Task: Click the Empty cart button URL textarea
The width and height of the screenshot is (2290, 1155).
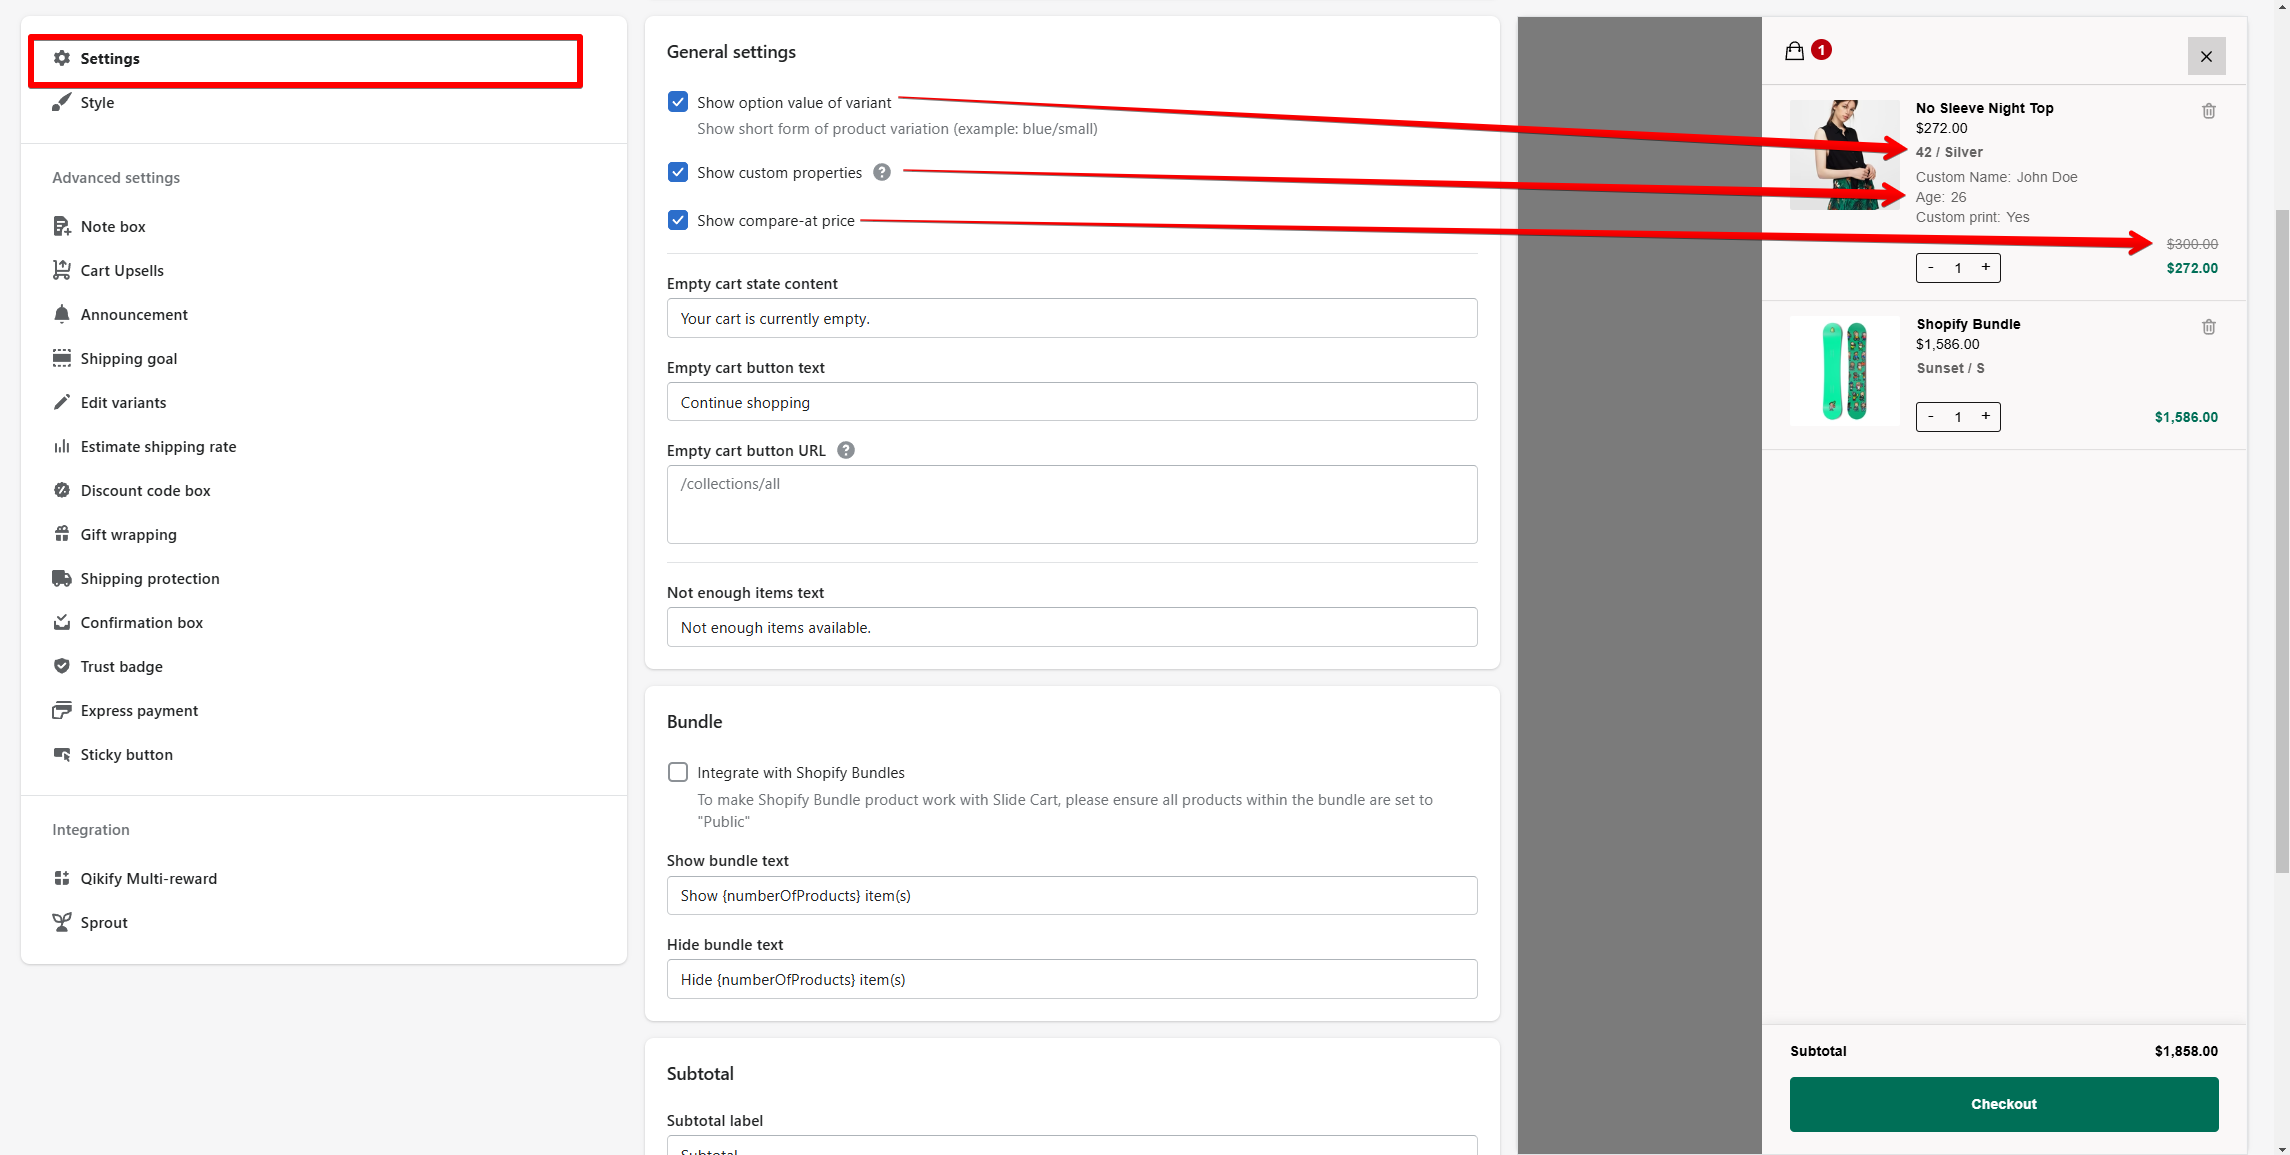Action: coord(1072,504)
